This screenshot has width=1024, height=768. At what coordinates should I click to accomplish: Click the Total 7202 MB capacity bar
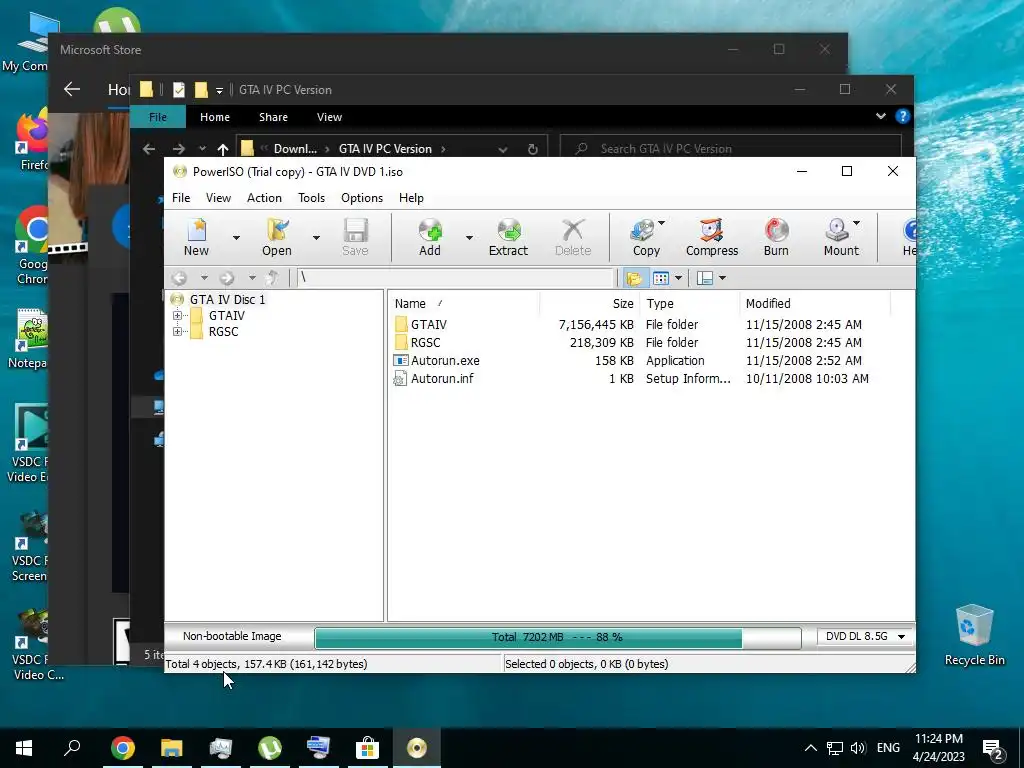558,637
